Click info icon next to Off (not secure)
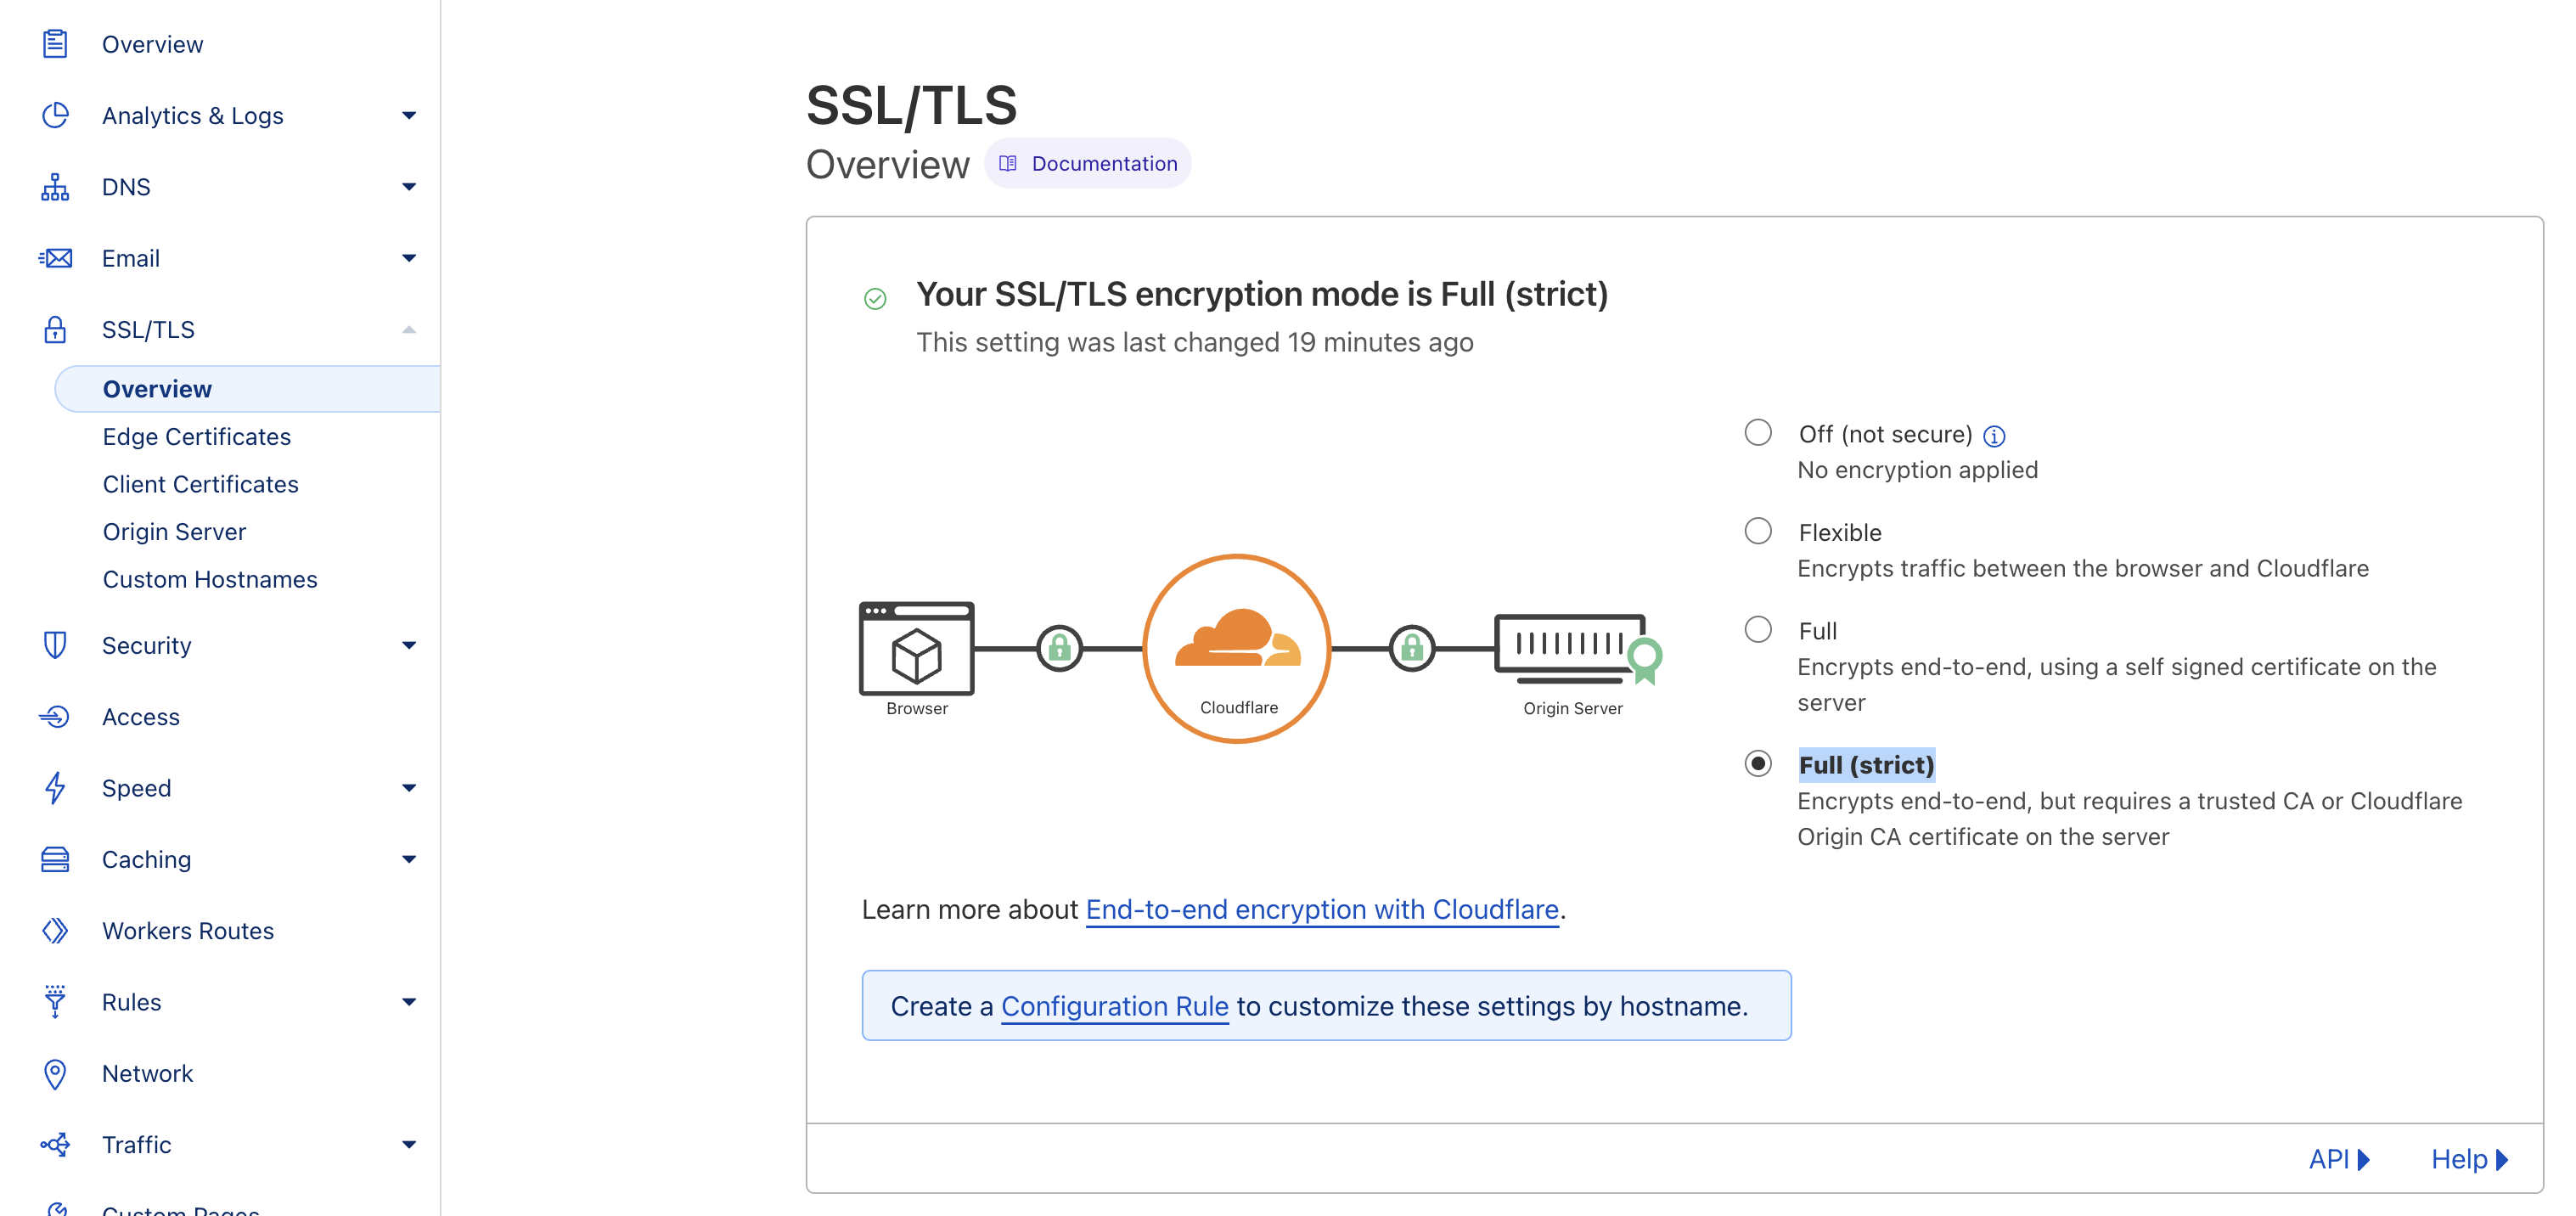 pos(1994,436)
